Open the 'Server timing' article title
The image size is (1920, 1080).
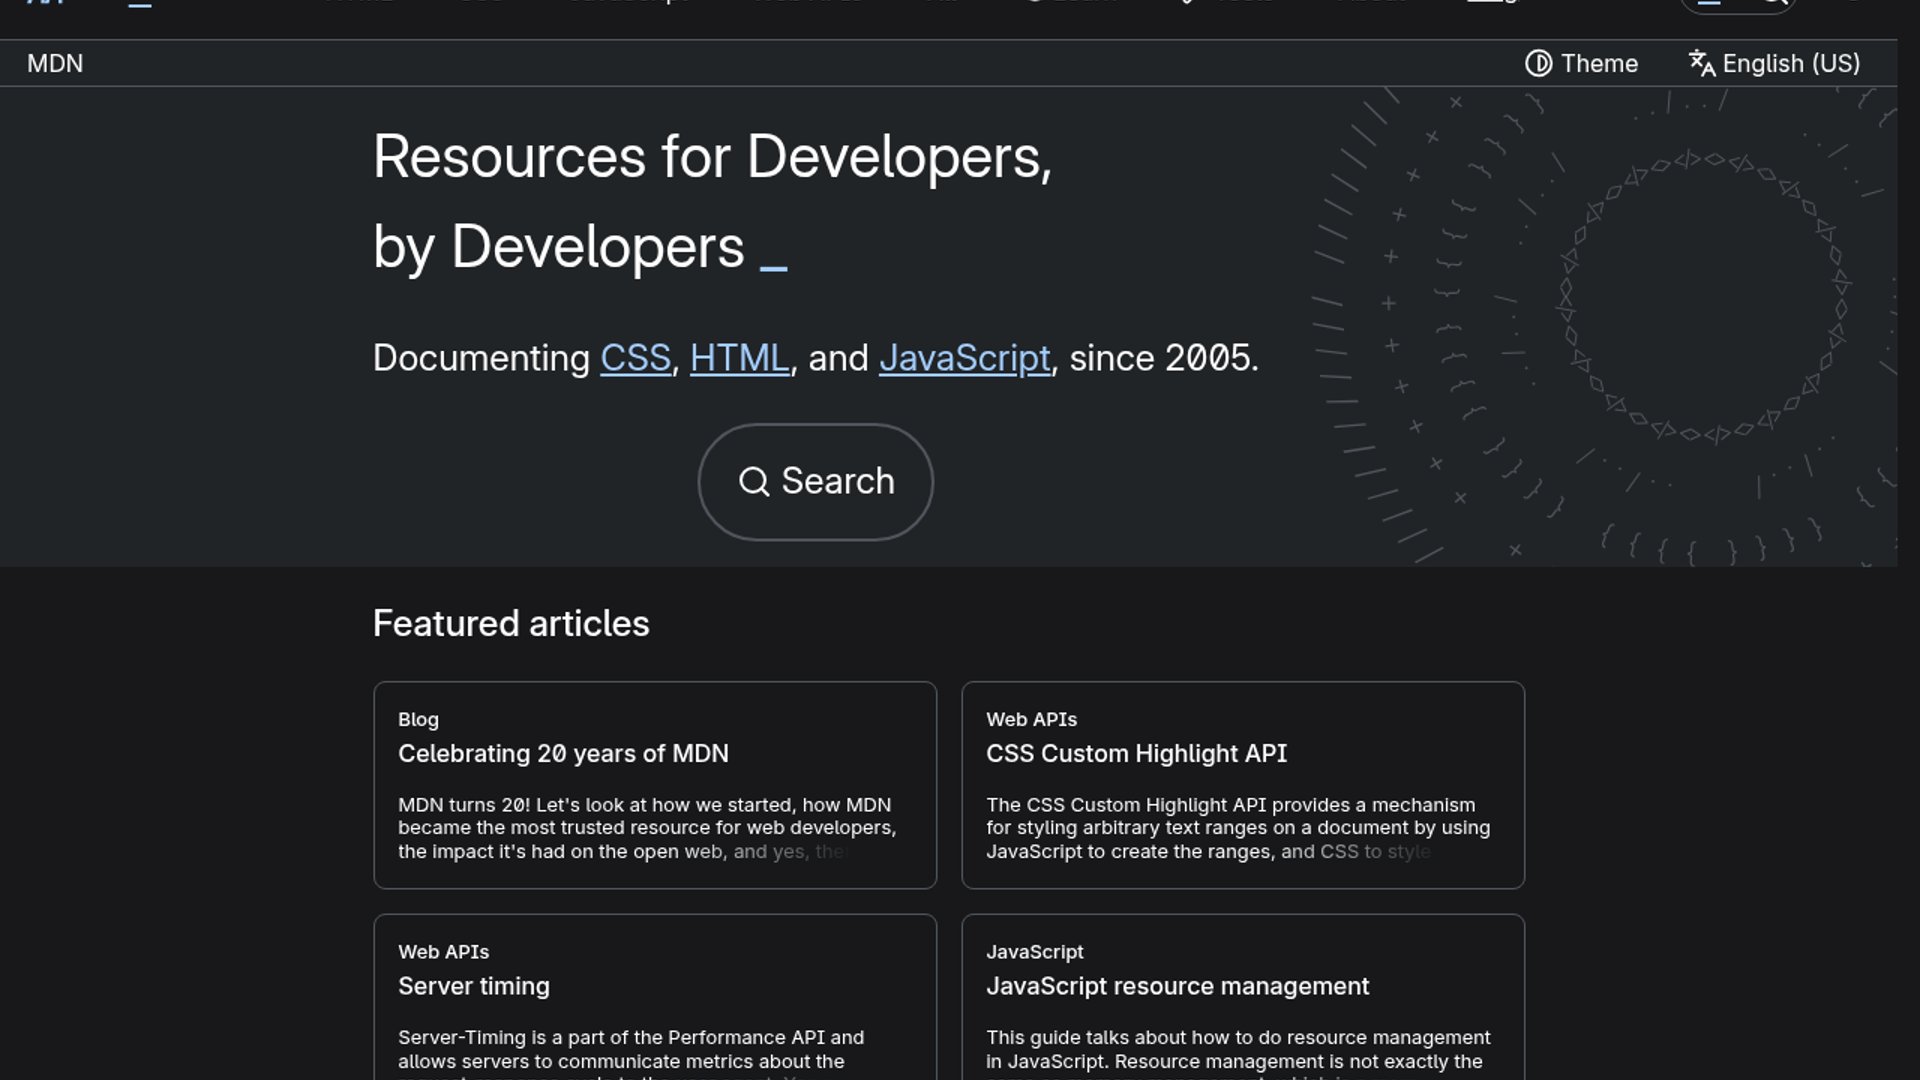[x=474, y=987]
